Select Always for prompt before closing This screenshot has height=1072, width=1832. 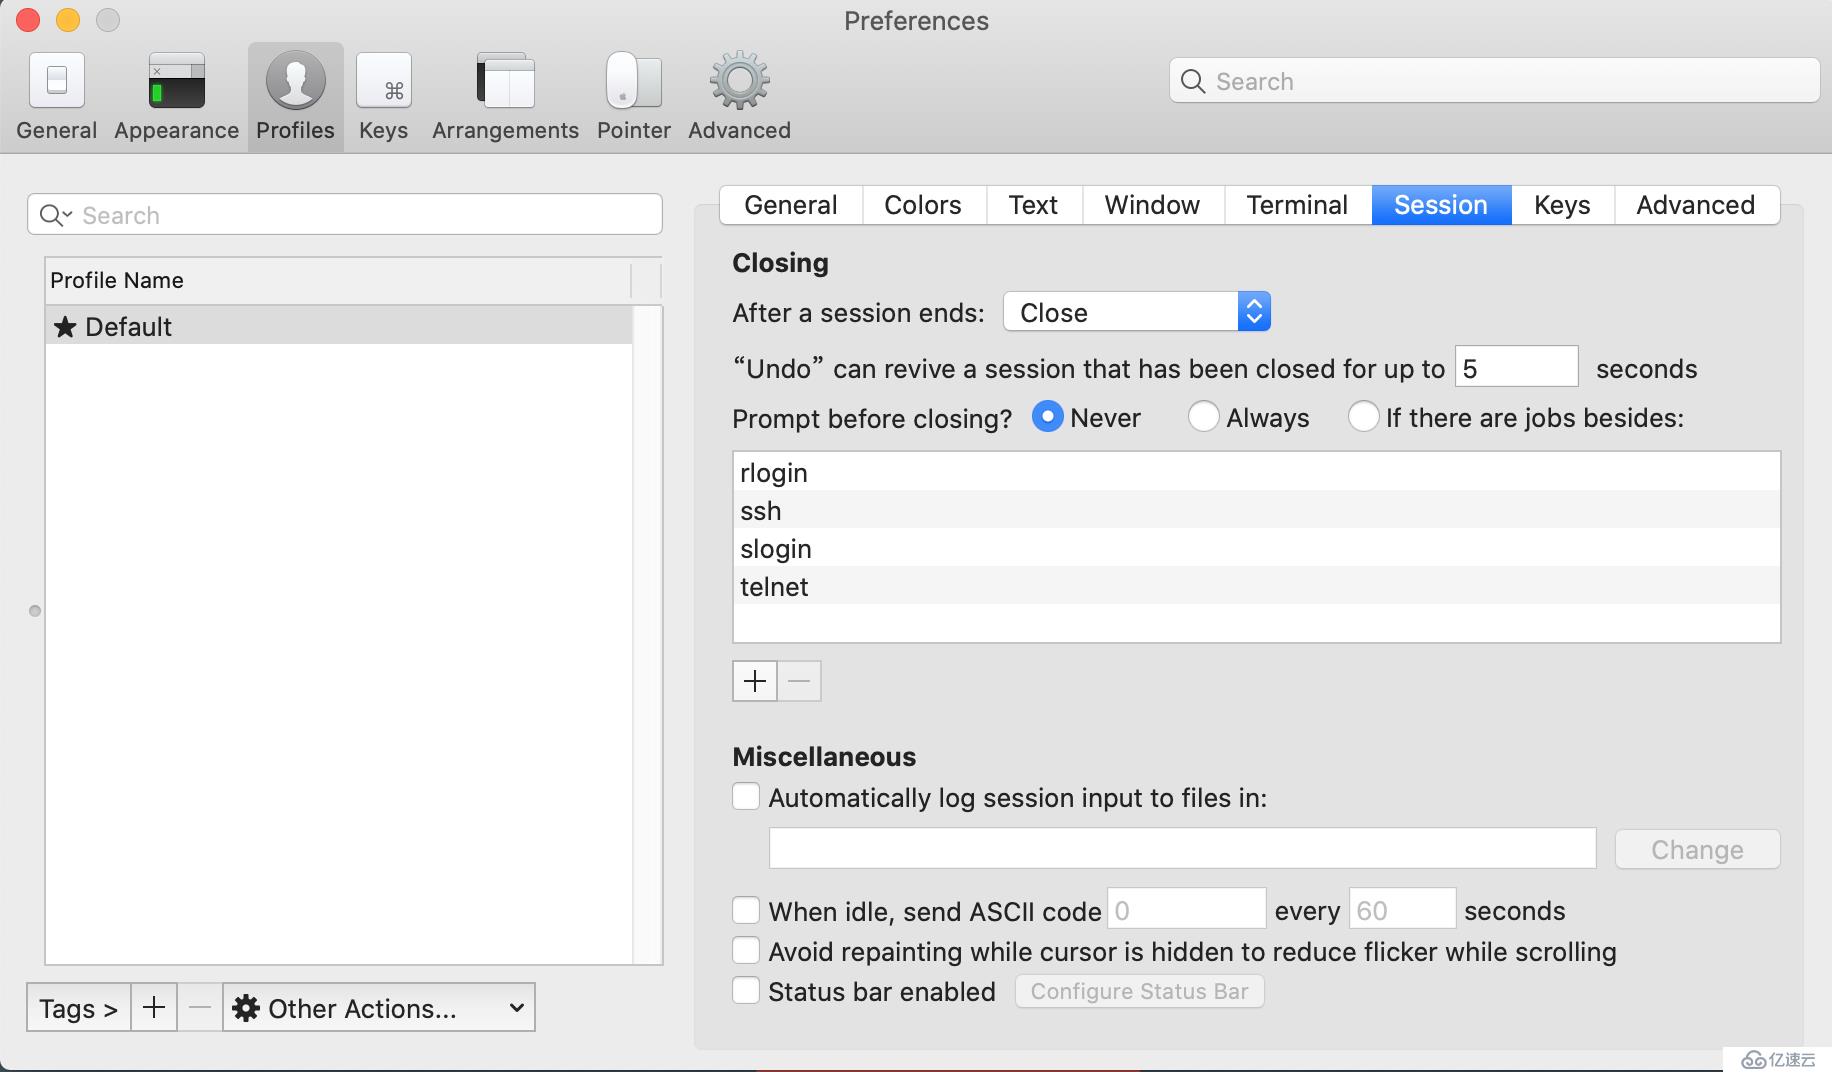click(1203, 416)
